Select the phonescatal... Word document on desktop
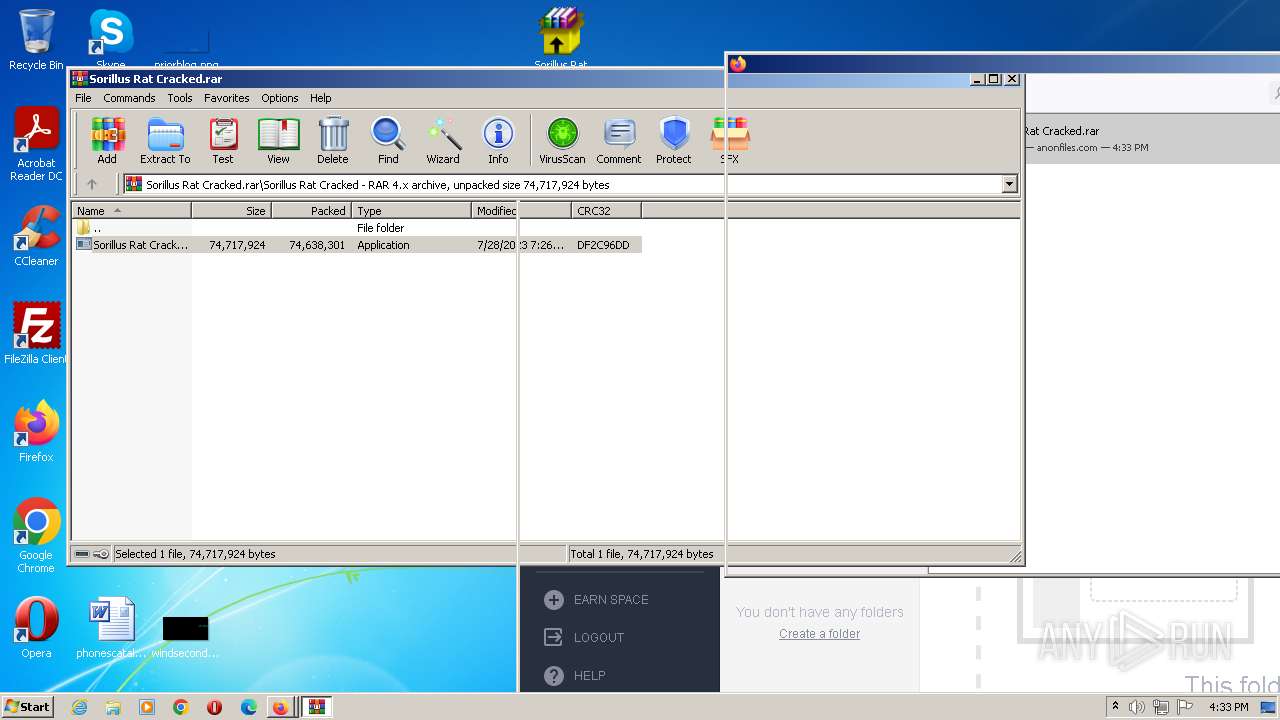Viewport: 1280px width, 720px height. coord(111,627)
